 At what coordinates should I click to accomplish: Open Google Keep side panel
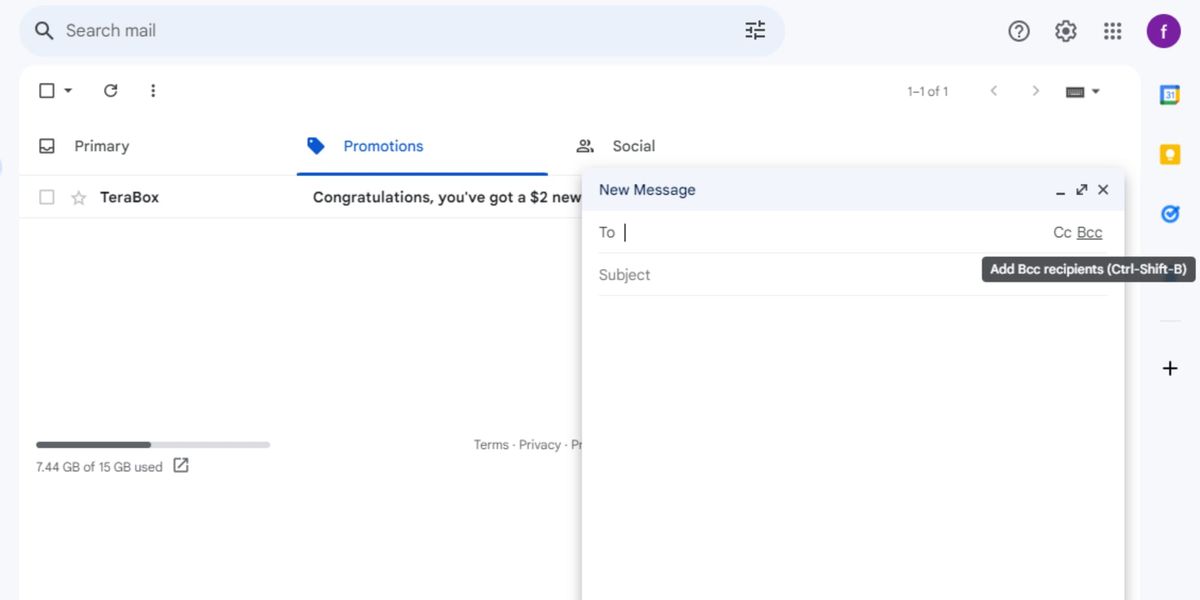(x=1169, y=153)
